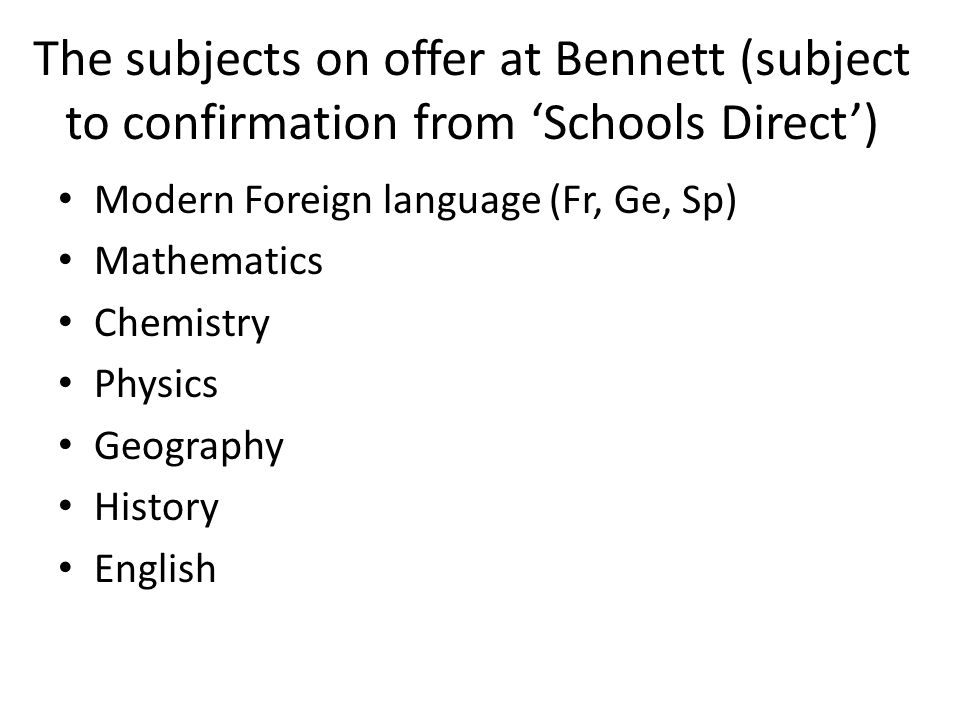Click the word Bennett in title
Screen dimensions: 960x720
click(640, 59)
